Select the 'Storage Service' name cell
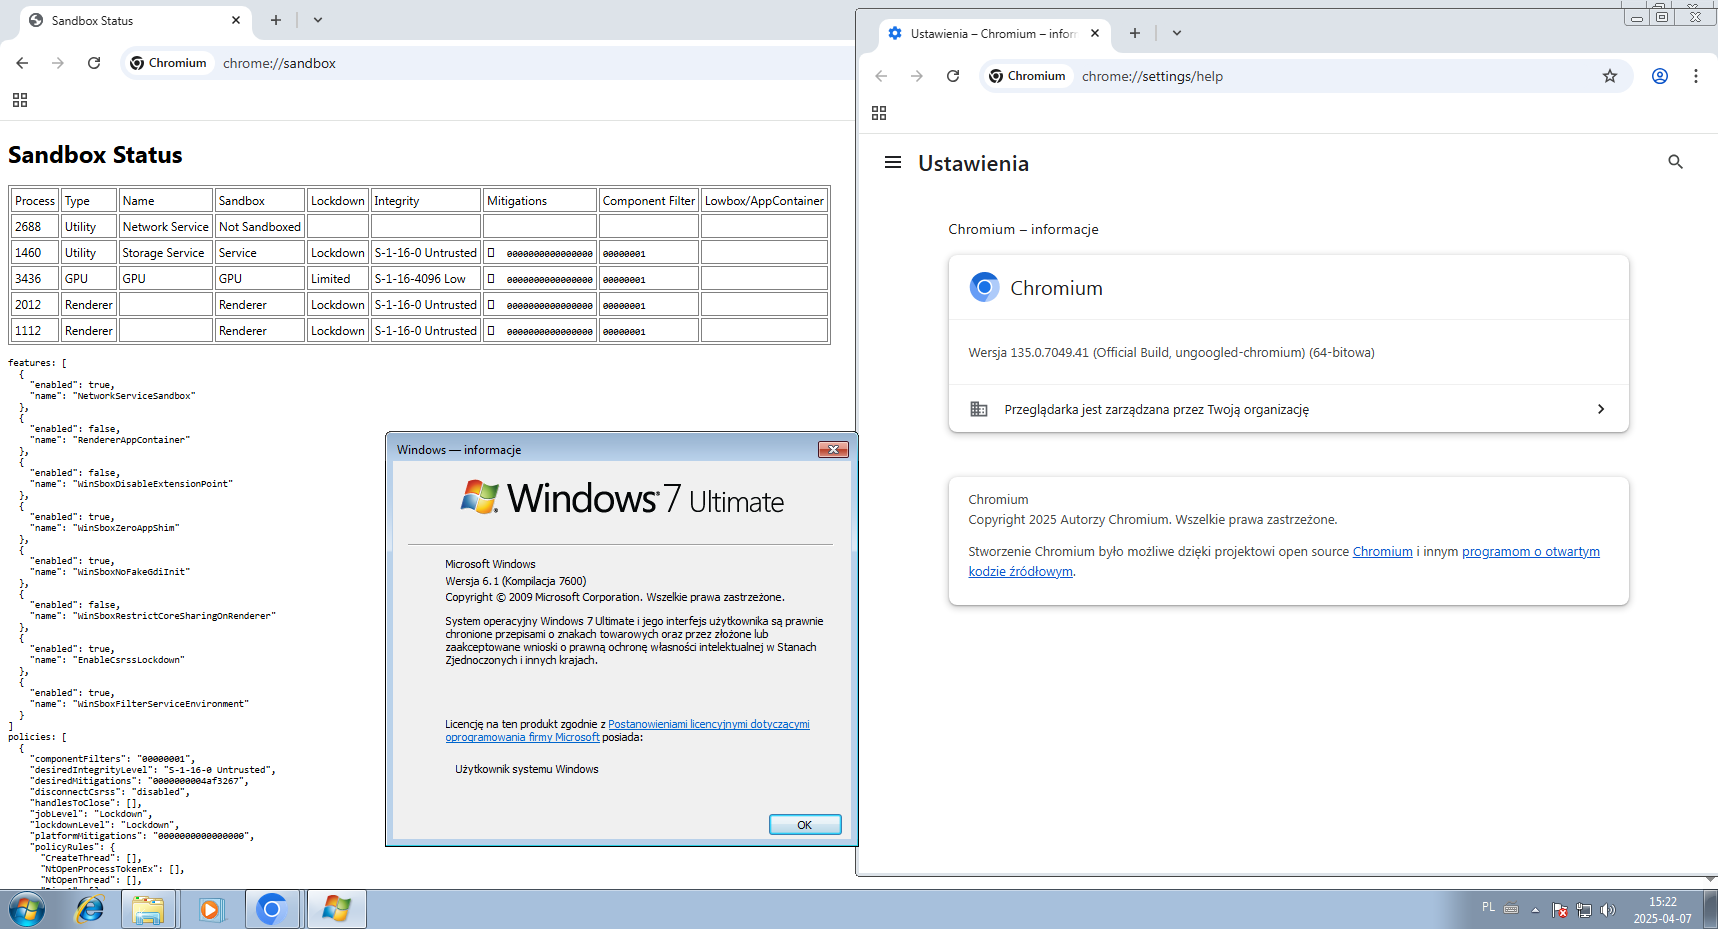Image resolution: width=1718 pixels, height=929 pixels. click(166, 253)
